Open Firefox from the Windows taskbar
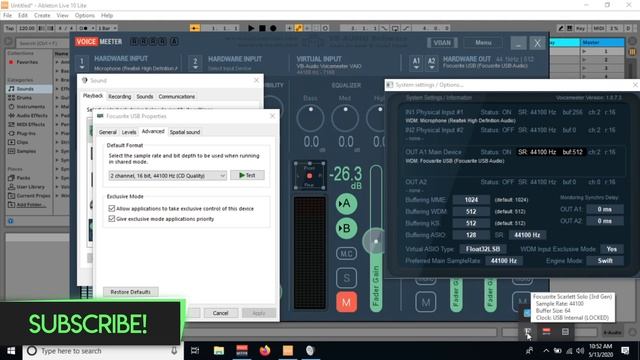This screenshot has height=360, width=640. click(x=265, y=351)
